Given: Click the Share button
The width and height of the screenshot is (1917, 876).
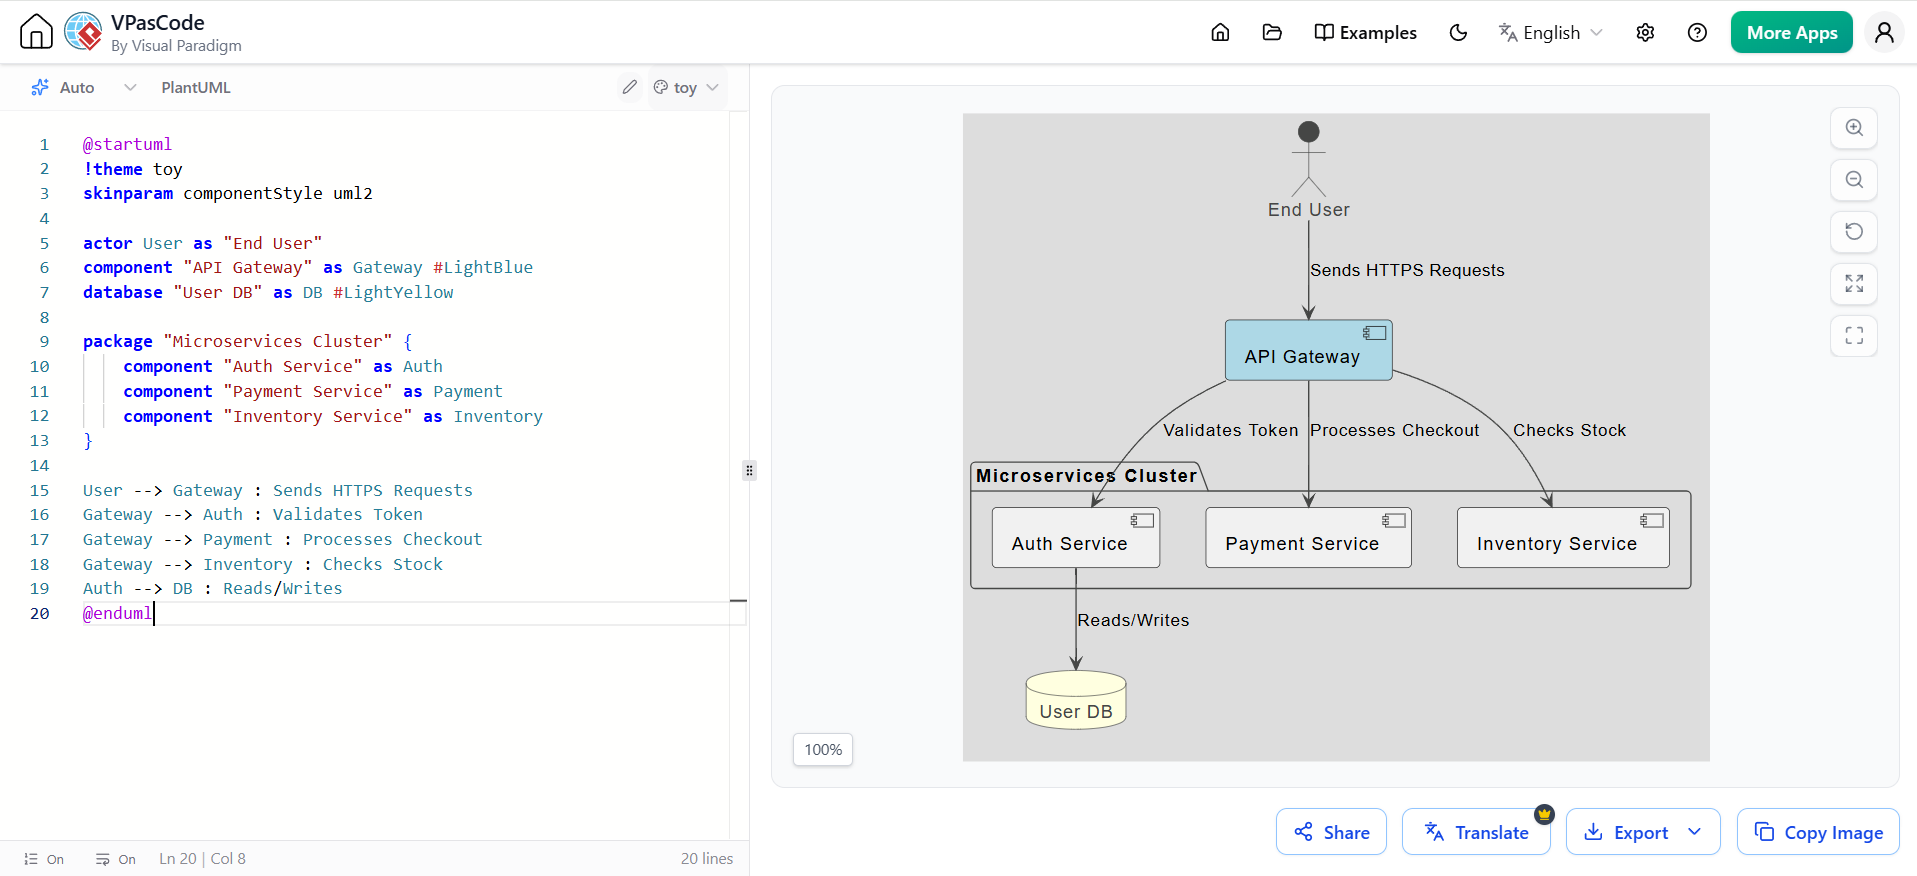Looking at the screenshot, I should pyautogui.click(x=1331, y=832).
